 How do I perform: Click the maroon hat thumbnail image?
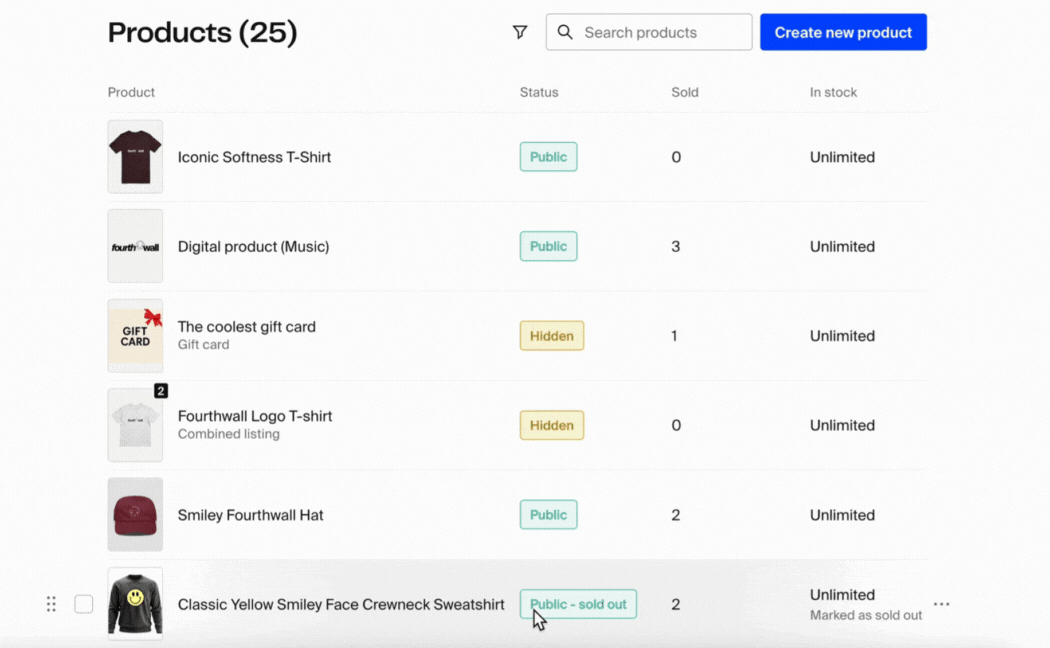click(x=135, y=514)
